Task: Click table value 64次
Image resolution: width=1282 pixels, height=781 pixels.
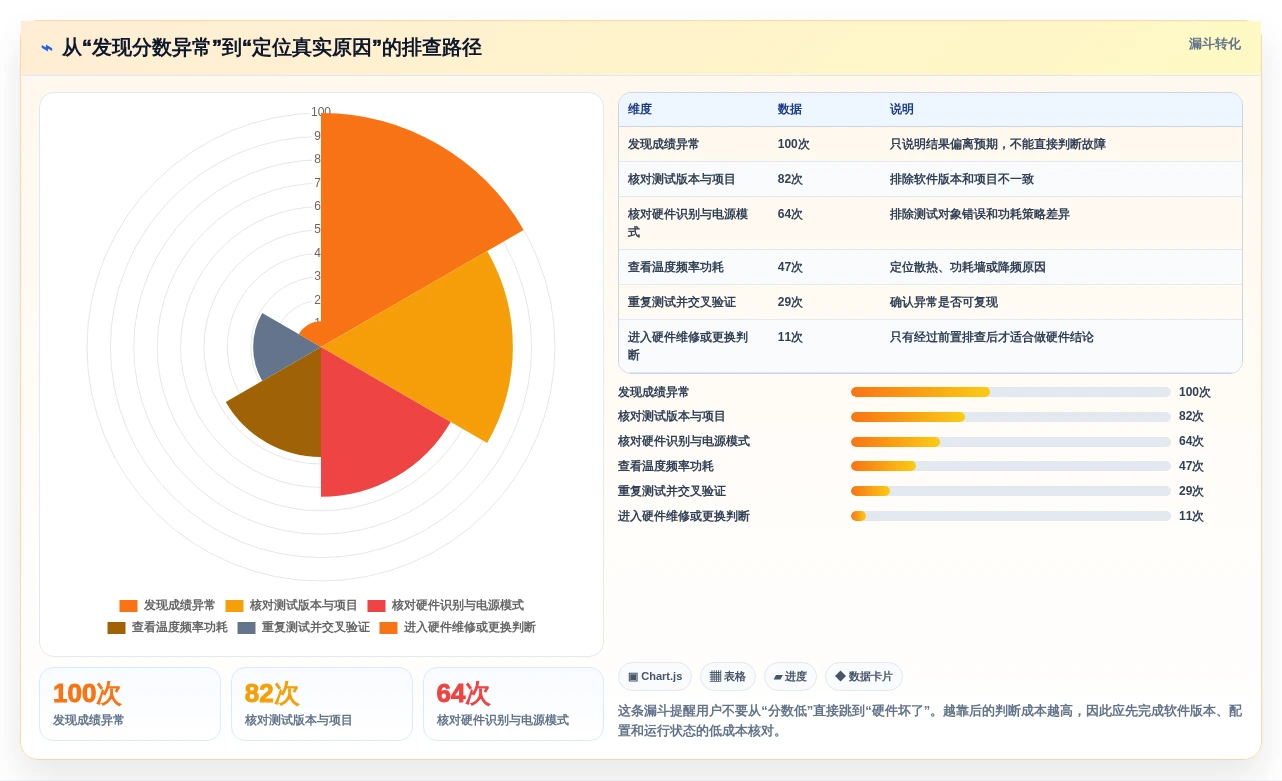Action: pos(790,215)
